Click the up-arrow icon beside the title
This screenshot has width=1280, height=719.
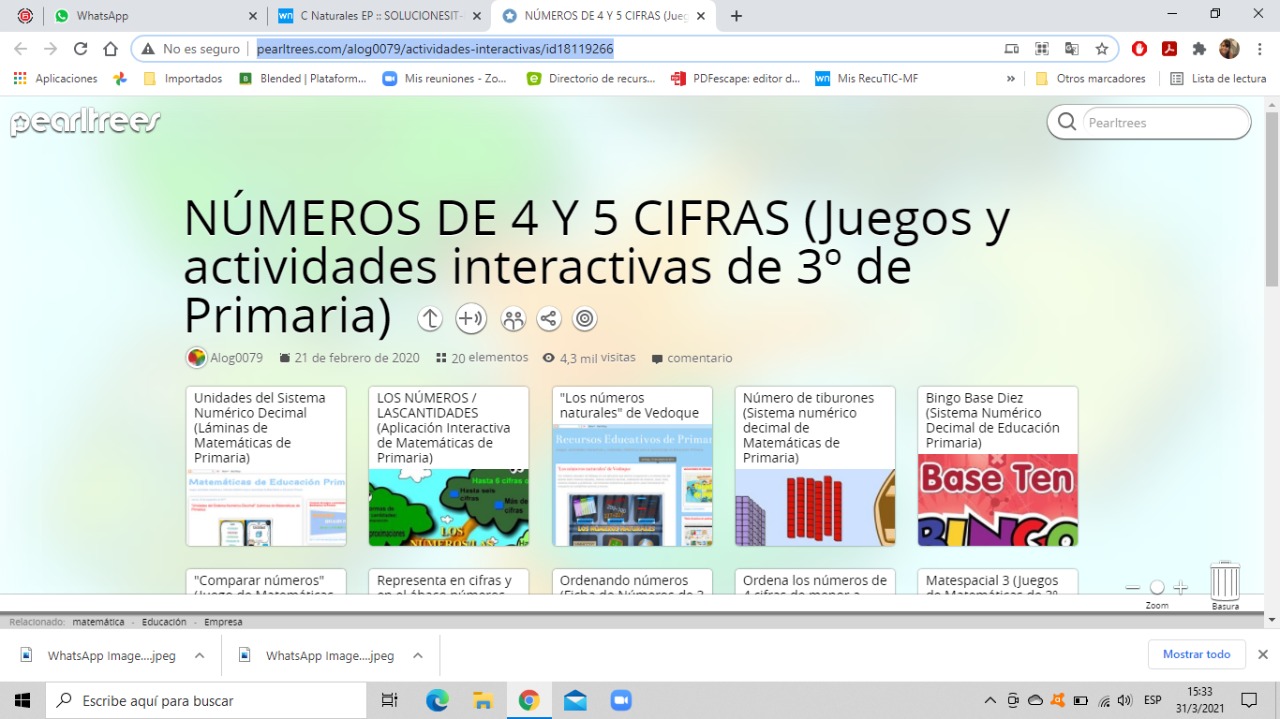point(430,319)
